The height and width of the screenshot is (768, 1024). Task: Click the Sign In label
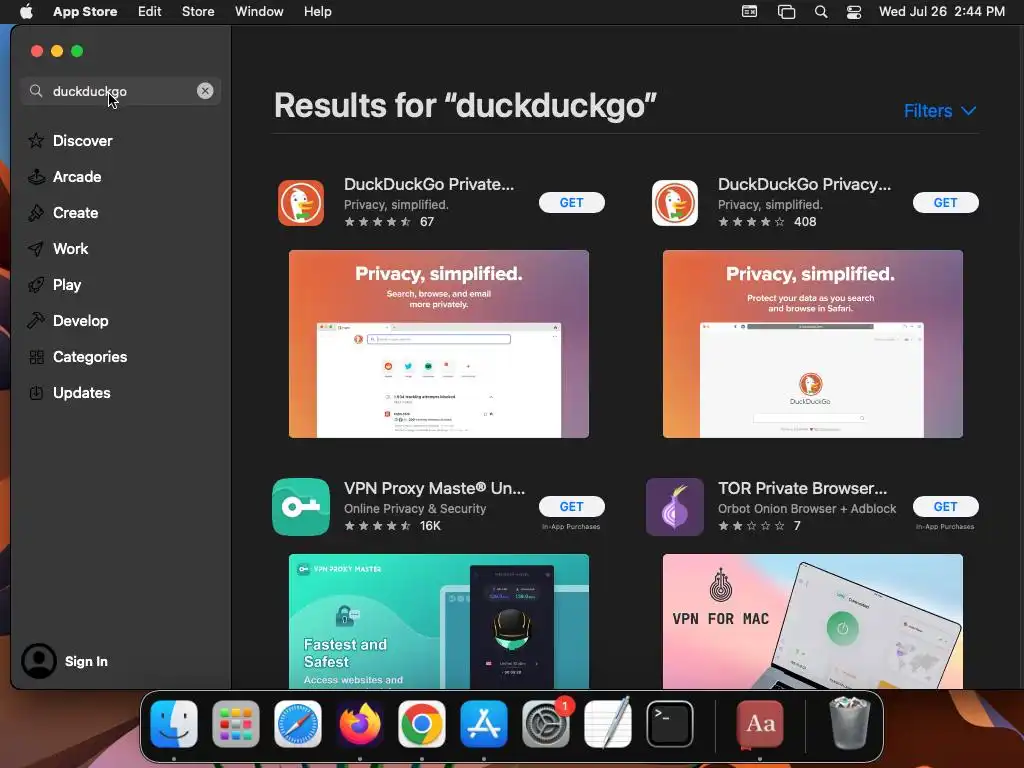(x=86, y=661)
